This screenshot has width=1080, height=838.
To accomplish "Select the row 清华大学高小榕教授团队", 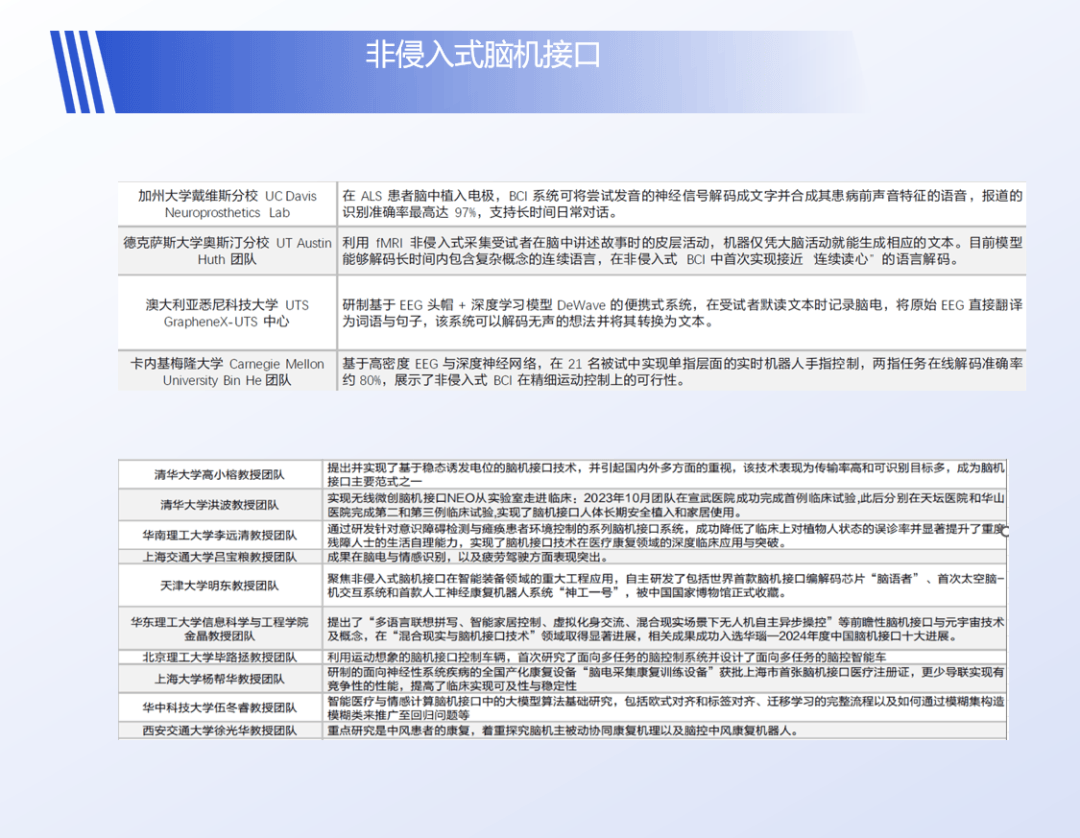I will (563, 474).
